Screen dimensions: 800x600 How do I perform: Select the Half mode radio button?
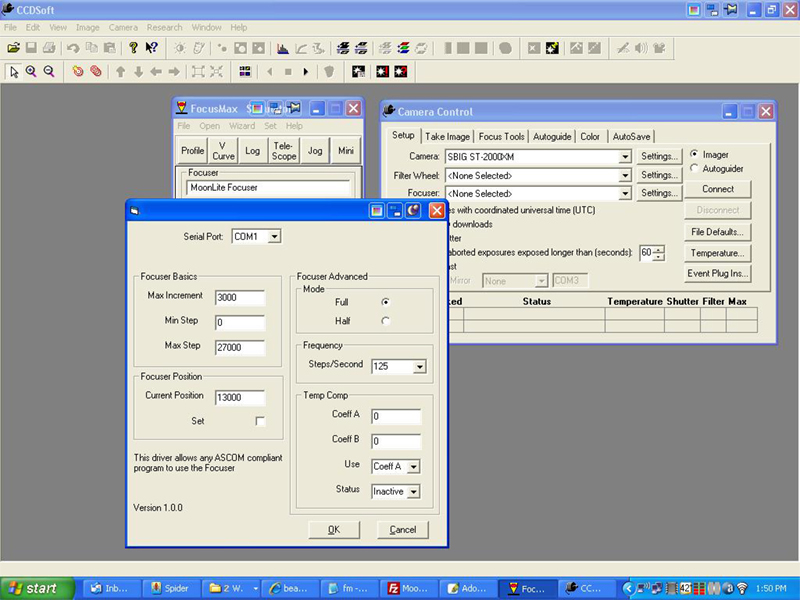pos(385,321)
